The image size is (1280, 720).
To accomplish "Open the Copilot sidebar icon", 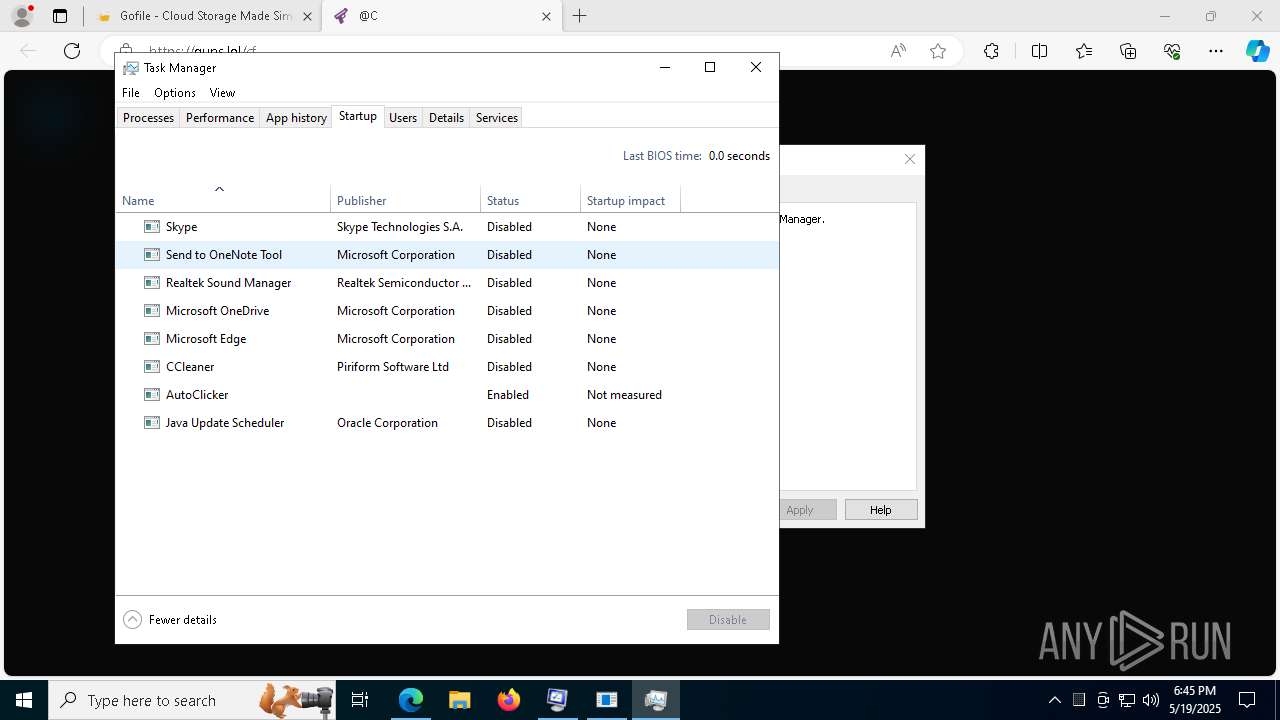I will coord(1257,51).
